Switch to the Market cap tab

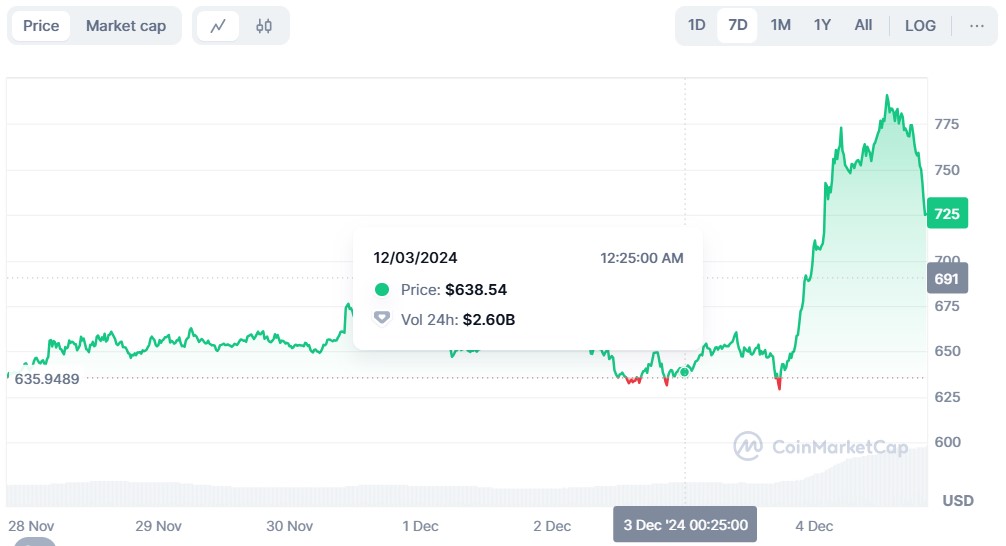pos(126,26)
